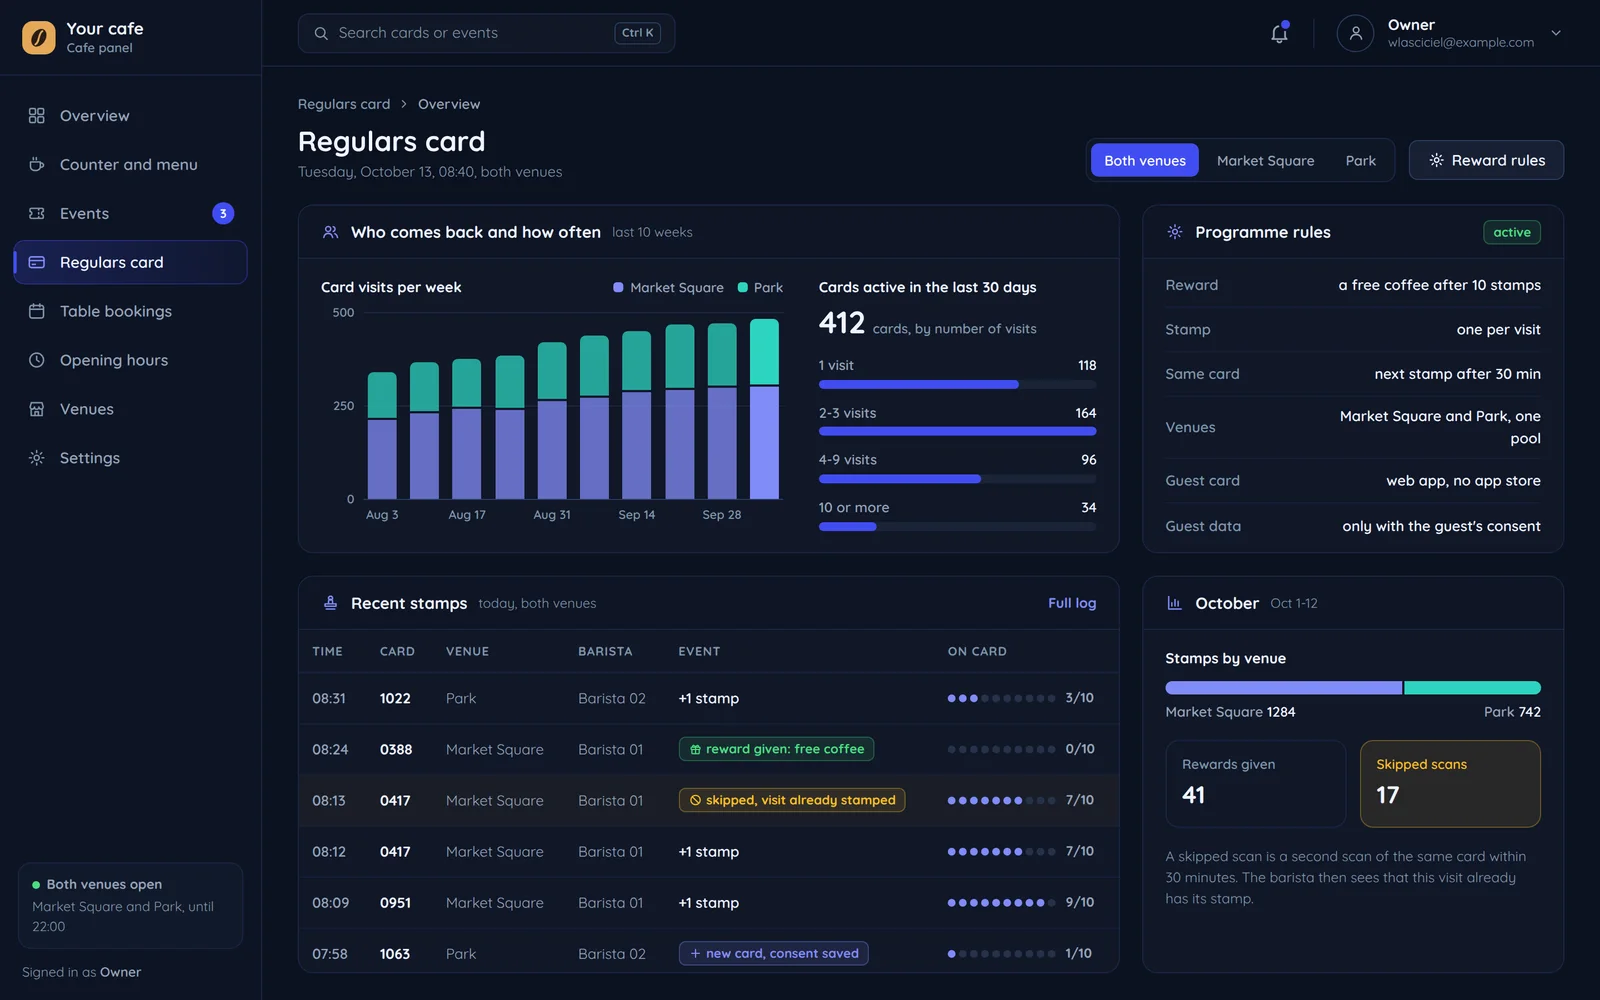The height and width of the screenshot is (1000, 1600).
Task: Click the Both venues open status card
Action: click(130, 905)
